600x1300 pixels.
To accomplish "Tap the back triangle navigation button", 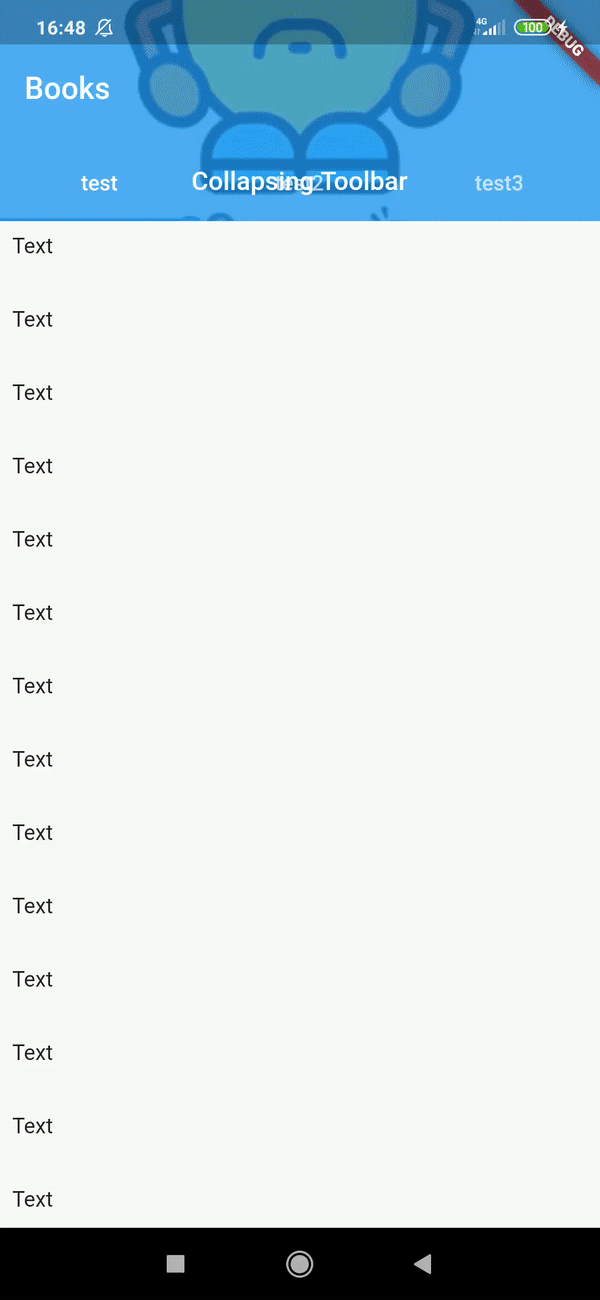I will pyautogui.click(x=422, y=1263).
